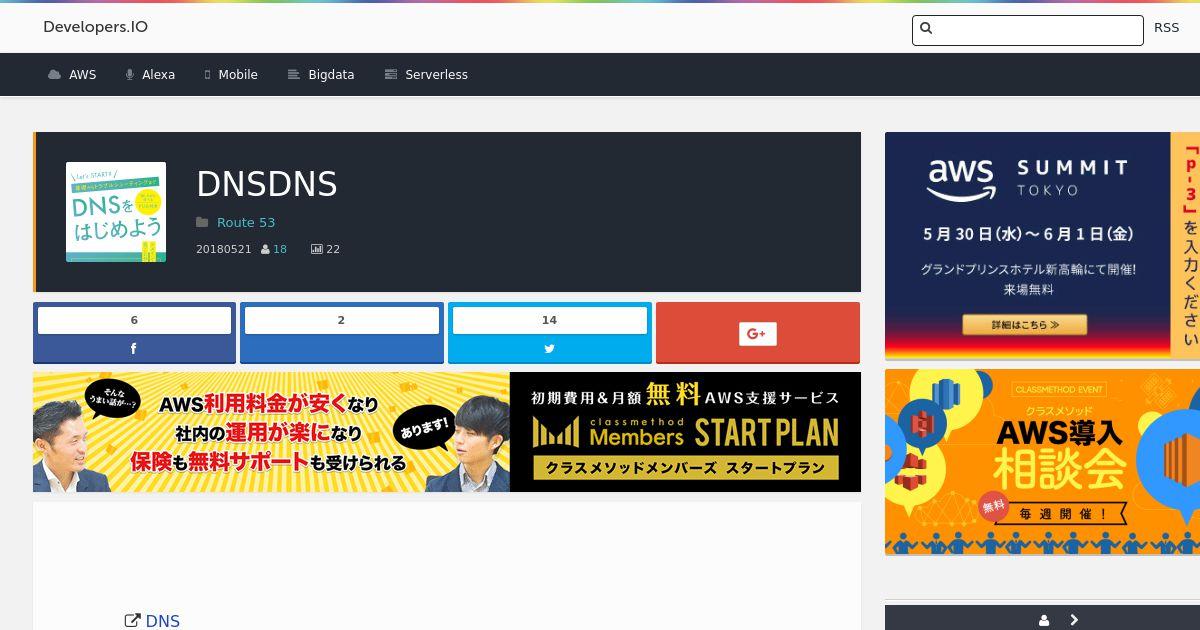Click the article title DNSDNS
This screenshot has width=1200, height=630.
click(267, 184)
